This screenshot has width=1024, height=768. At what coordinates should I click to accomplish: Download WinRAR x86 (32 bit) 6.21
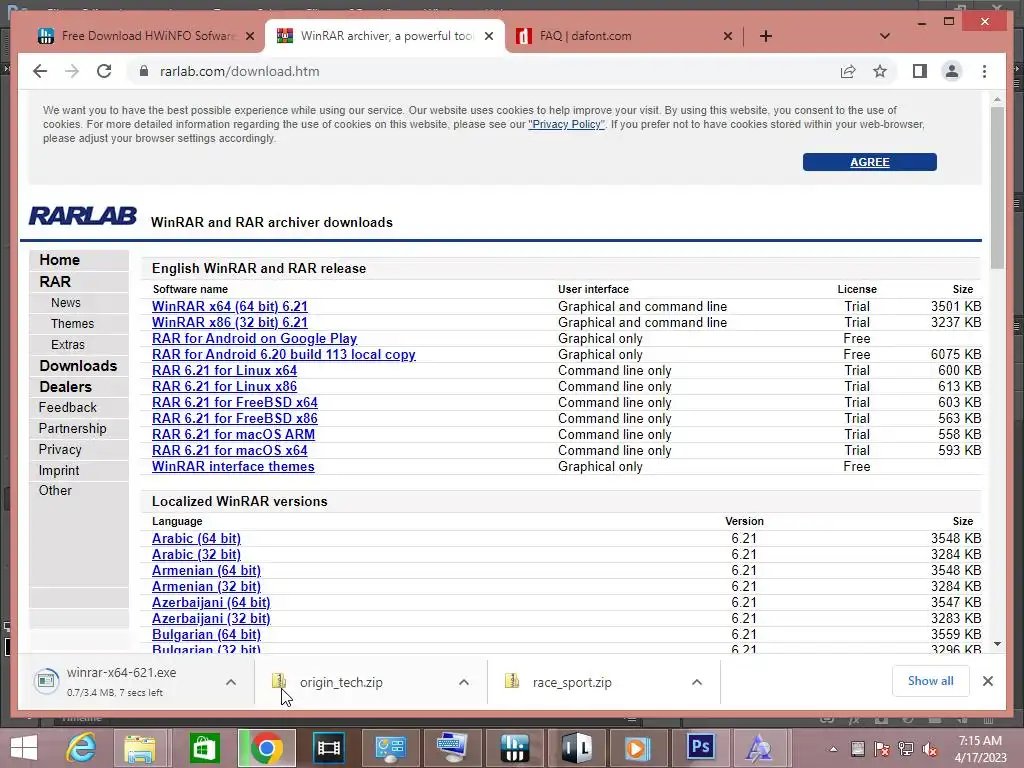(230, 323)
